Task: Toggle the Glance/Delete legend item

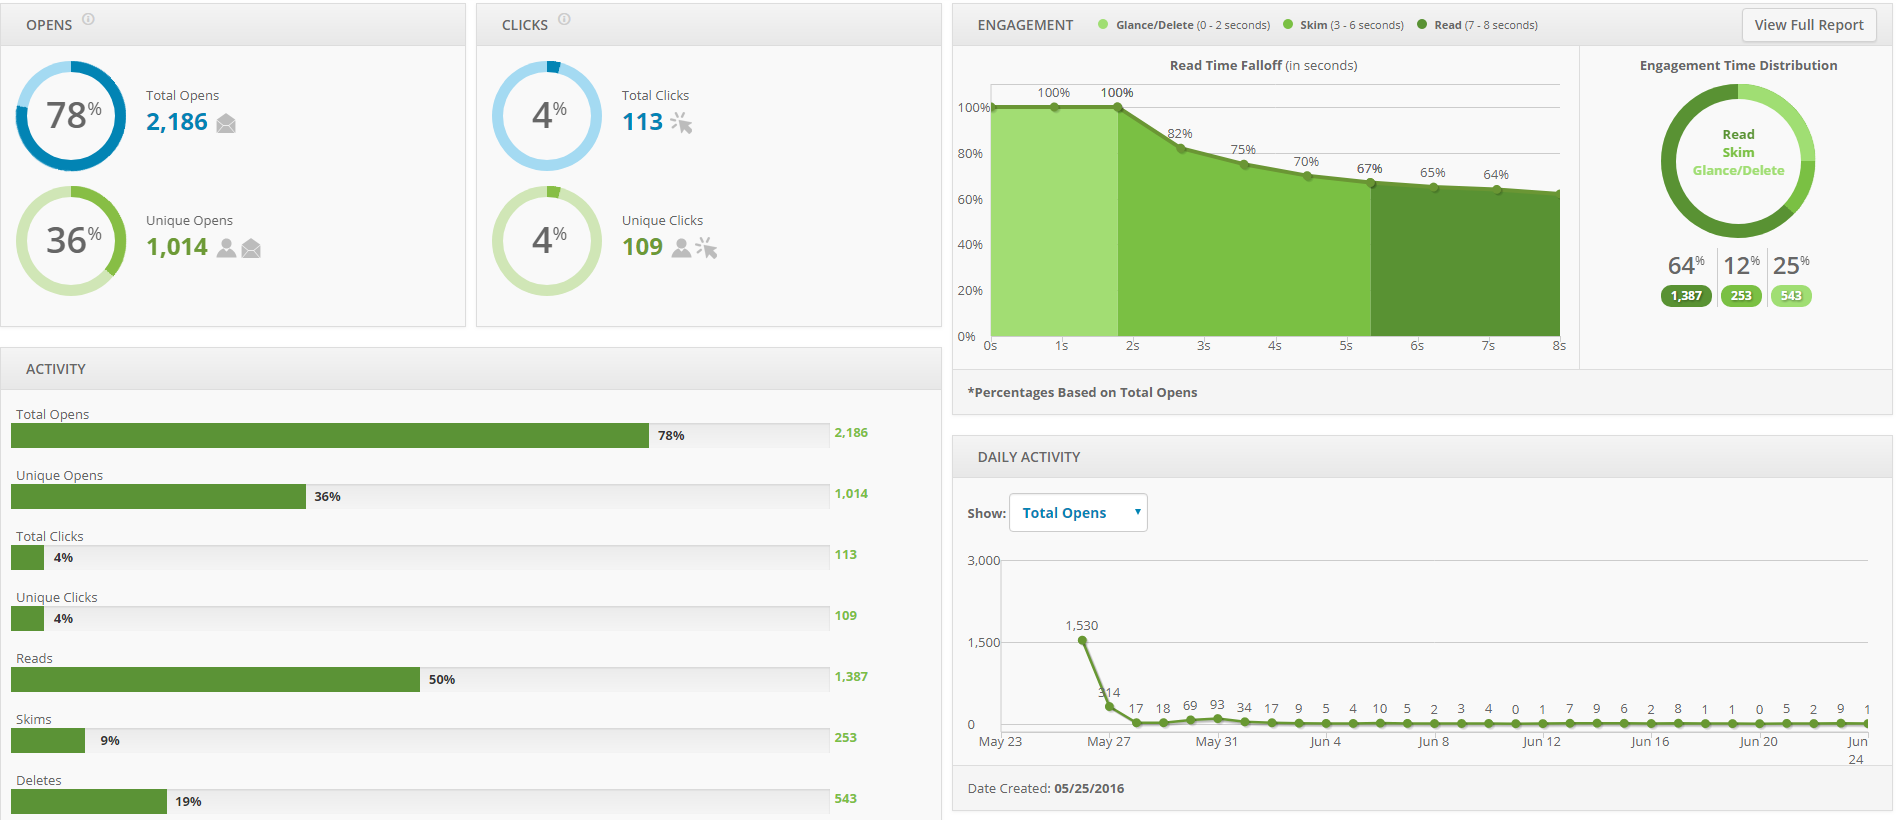Action: pyautogui.click(x=1184, y=25)
